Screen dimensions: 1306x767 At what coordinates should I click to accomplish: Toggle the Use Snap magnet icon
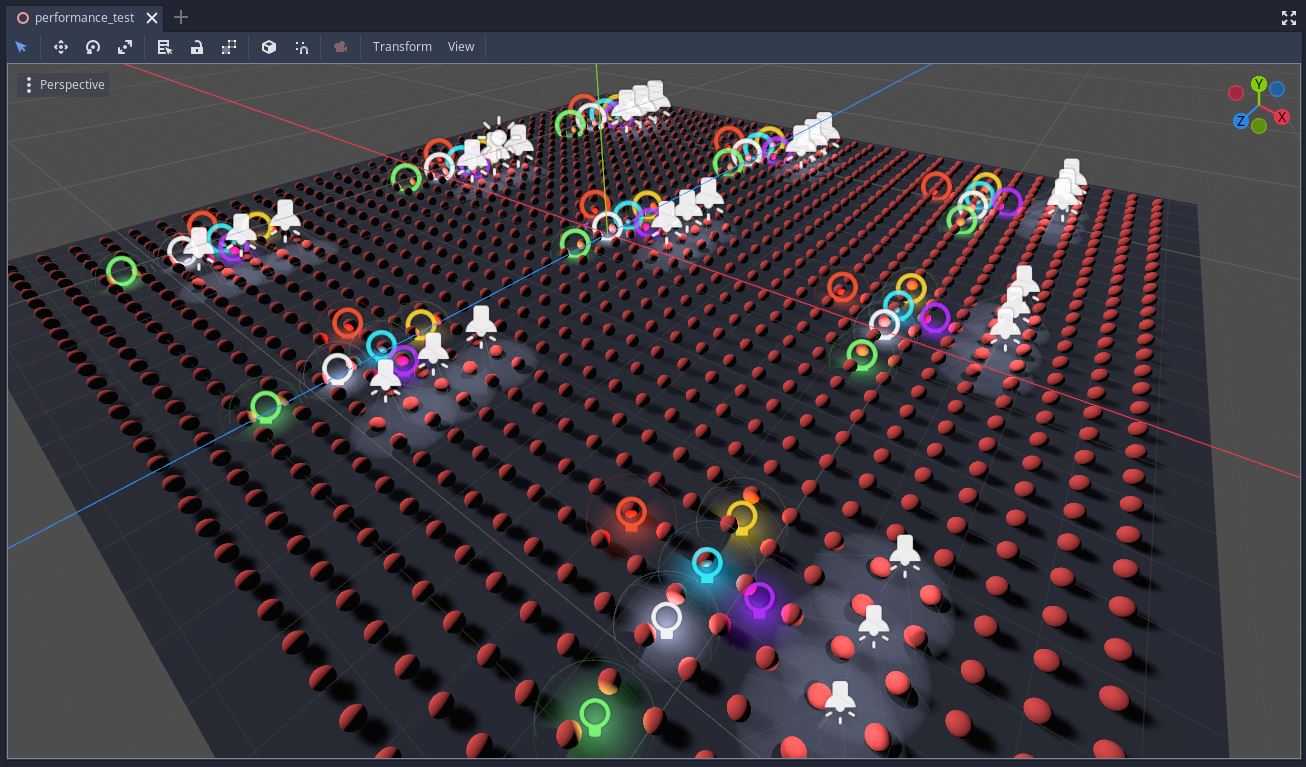[x=302, y=47]
